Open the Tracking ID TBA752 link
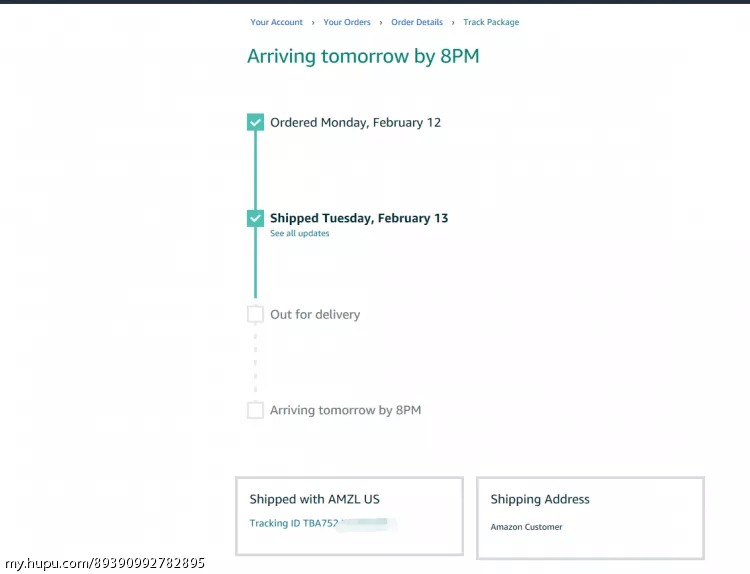 click(x=295, y=523)
